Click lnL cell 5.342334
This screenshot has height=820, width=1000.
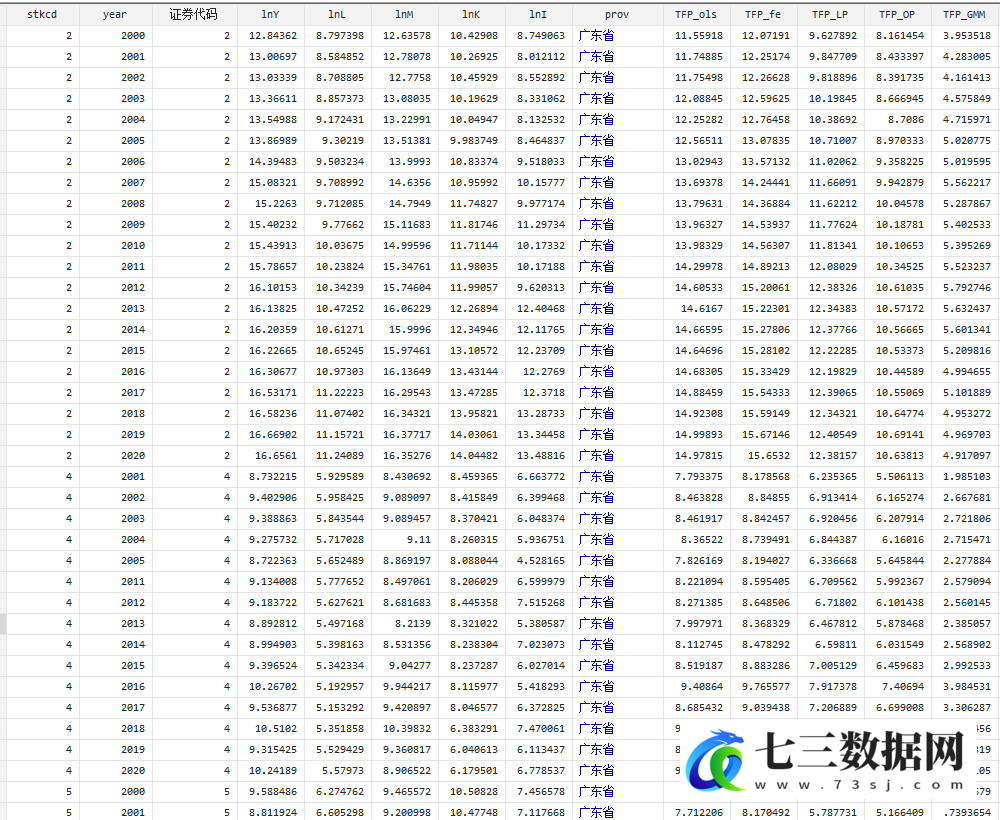pos(337,666)
